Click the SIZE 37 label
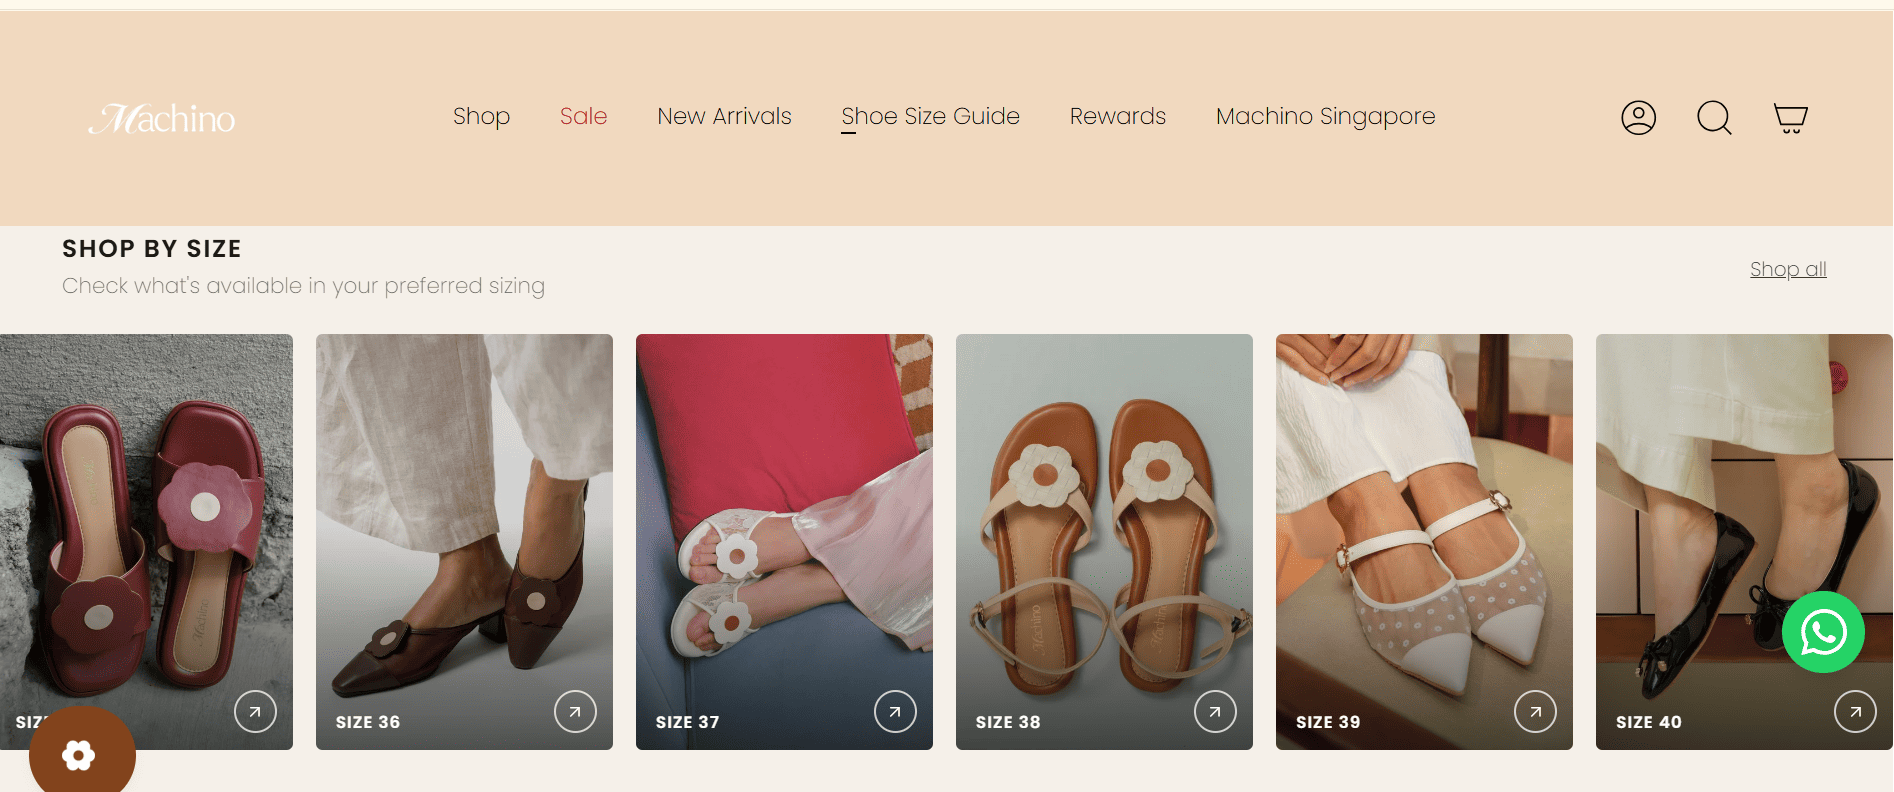The image size is (1894, 792). click(x=688, y=722)
